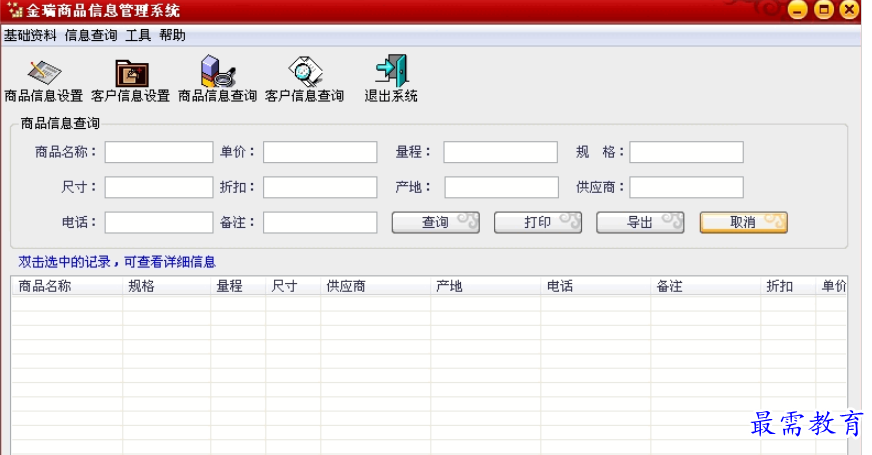Screen dimensions: 872x455
Task: Sort by 规格 column header
Action: coord(166,286)
